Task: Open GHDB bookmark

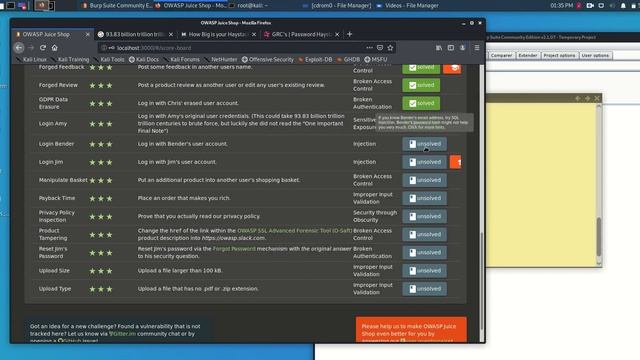Action: 349,60
